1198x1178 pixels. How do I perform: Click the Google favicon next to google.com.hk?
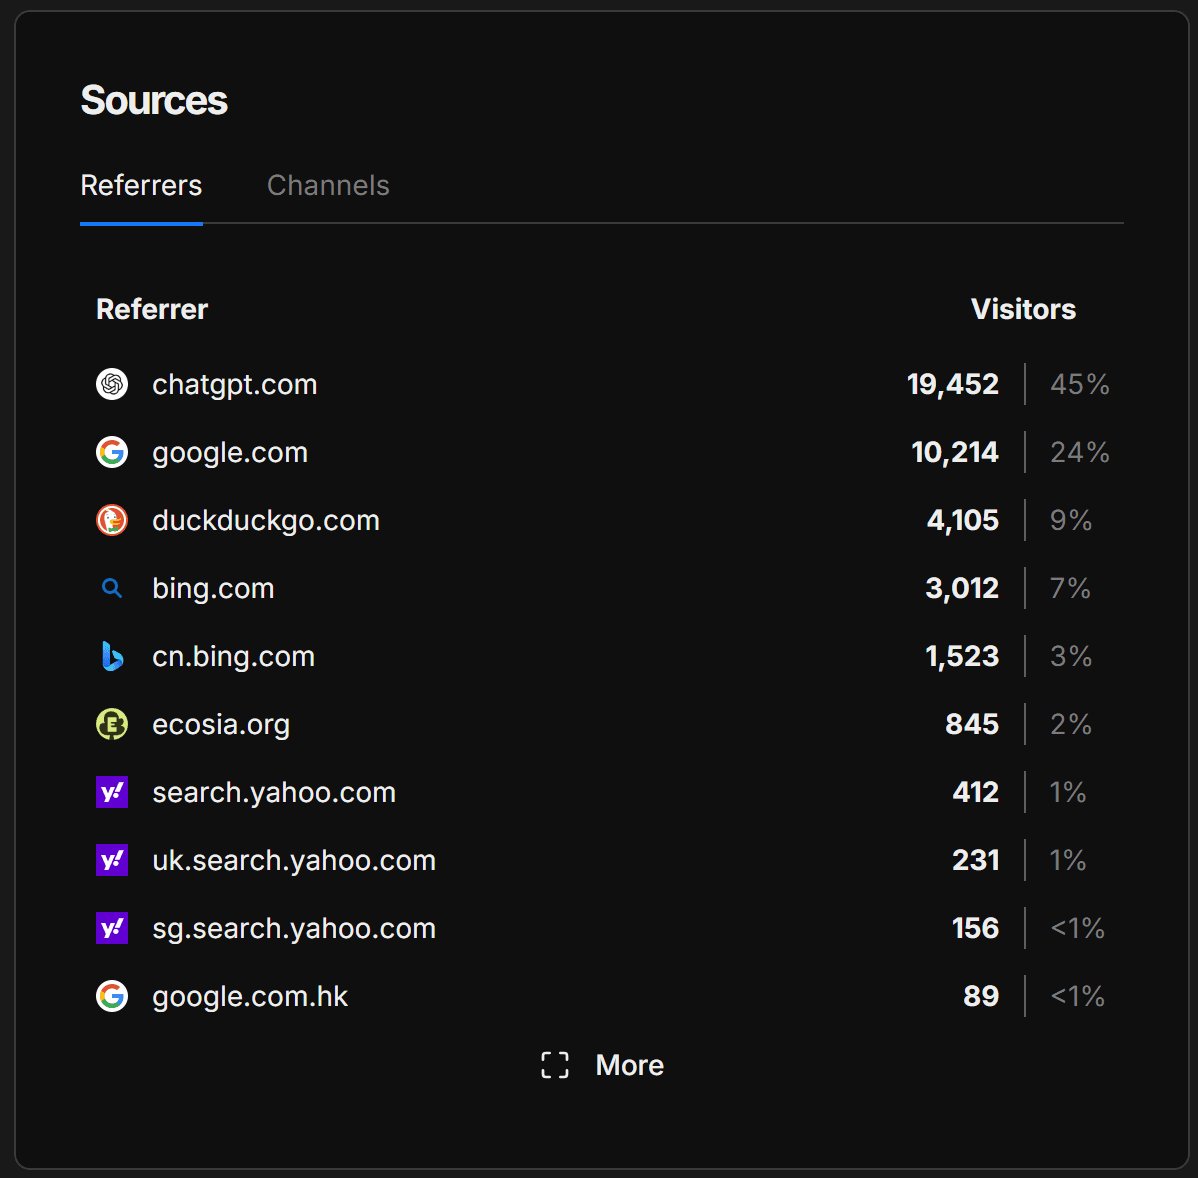coord(112,996)
